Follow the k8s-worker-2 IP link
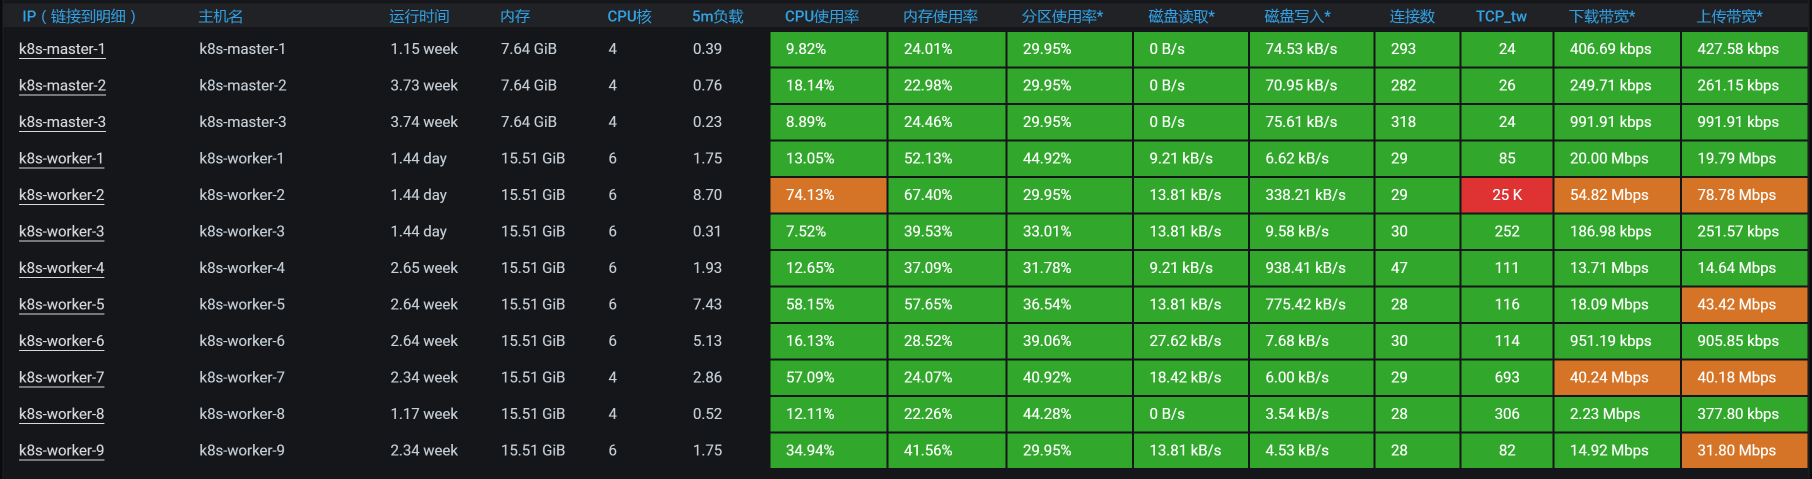 pyautogui.click(x=62, y=195)
